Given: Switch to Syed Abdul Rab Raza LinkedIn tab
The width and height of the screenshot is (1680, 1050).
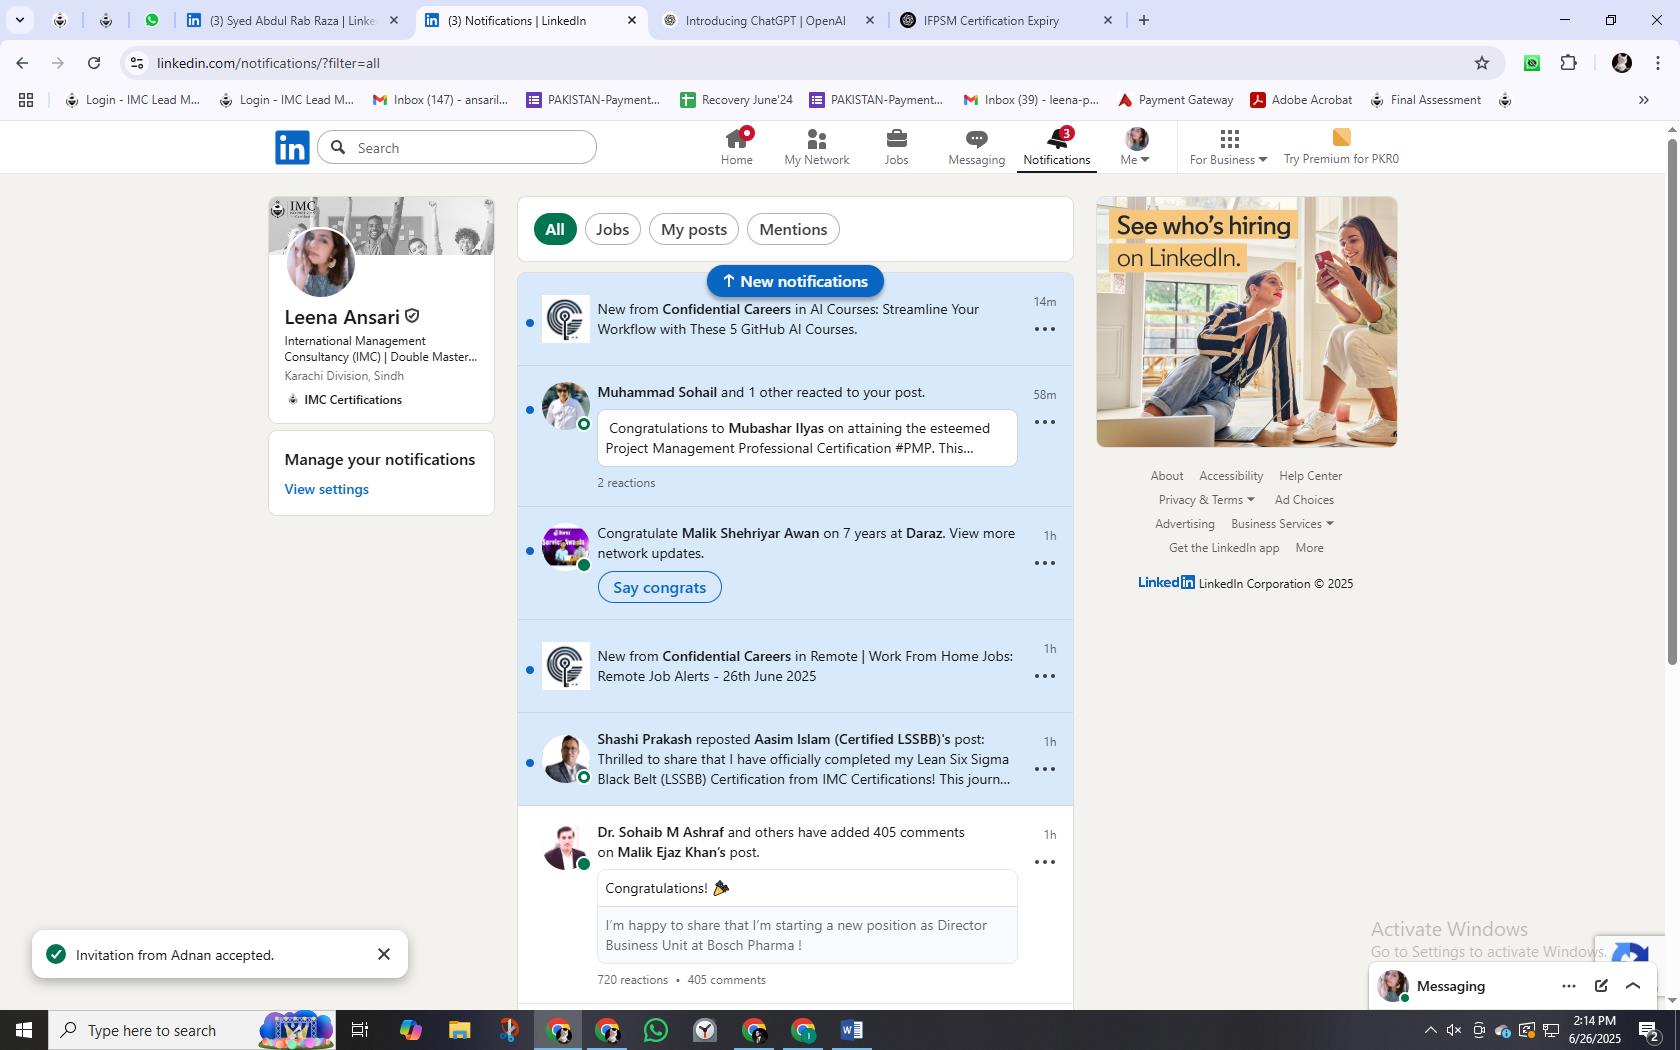Looking at the screenshot, I should pos(292,20).
